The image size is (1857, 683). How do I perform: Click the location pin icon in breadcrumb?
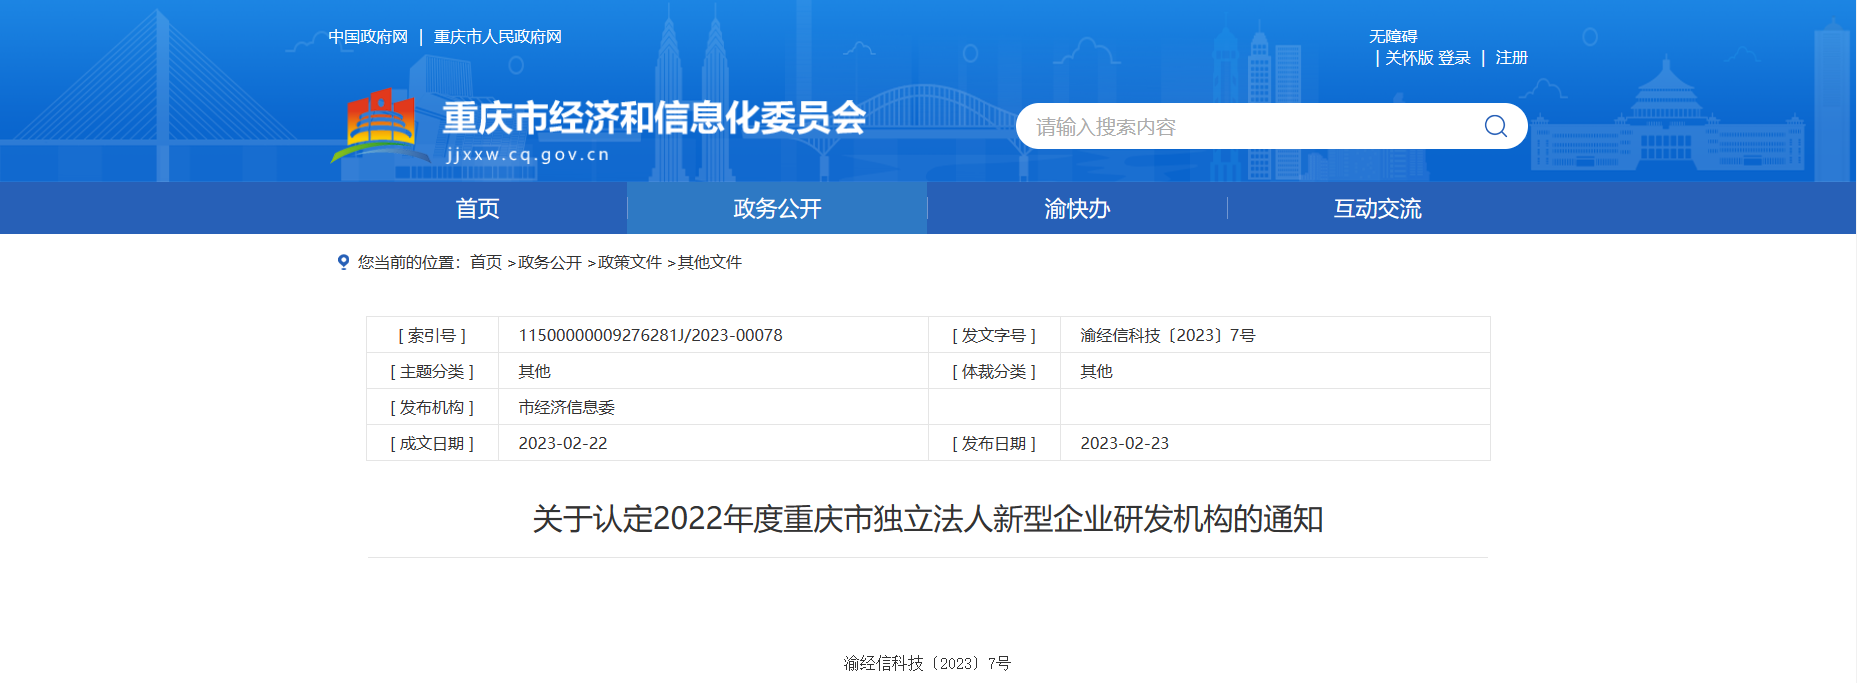pyautogui.click(x=343, y=262)
